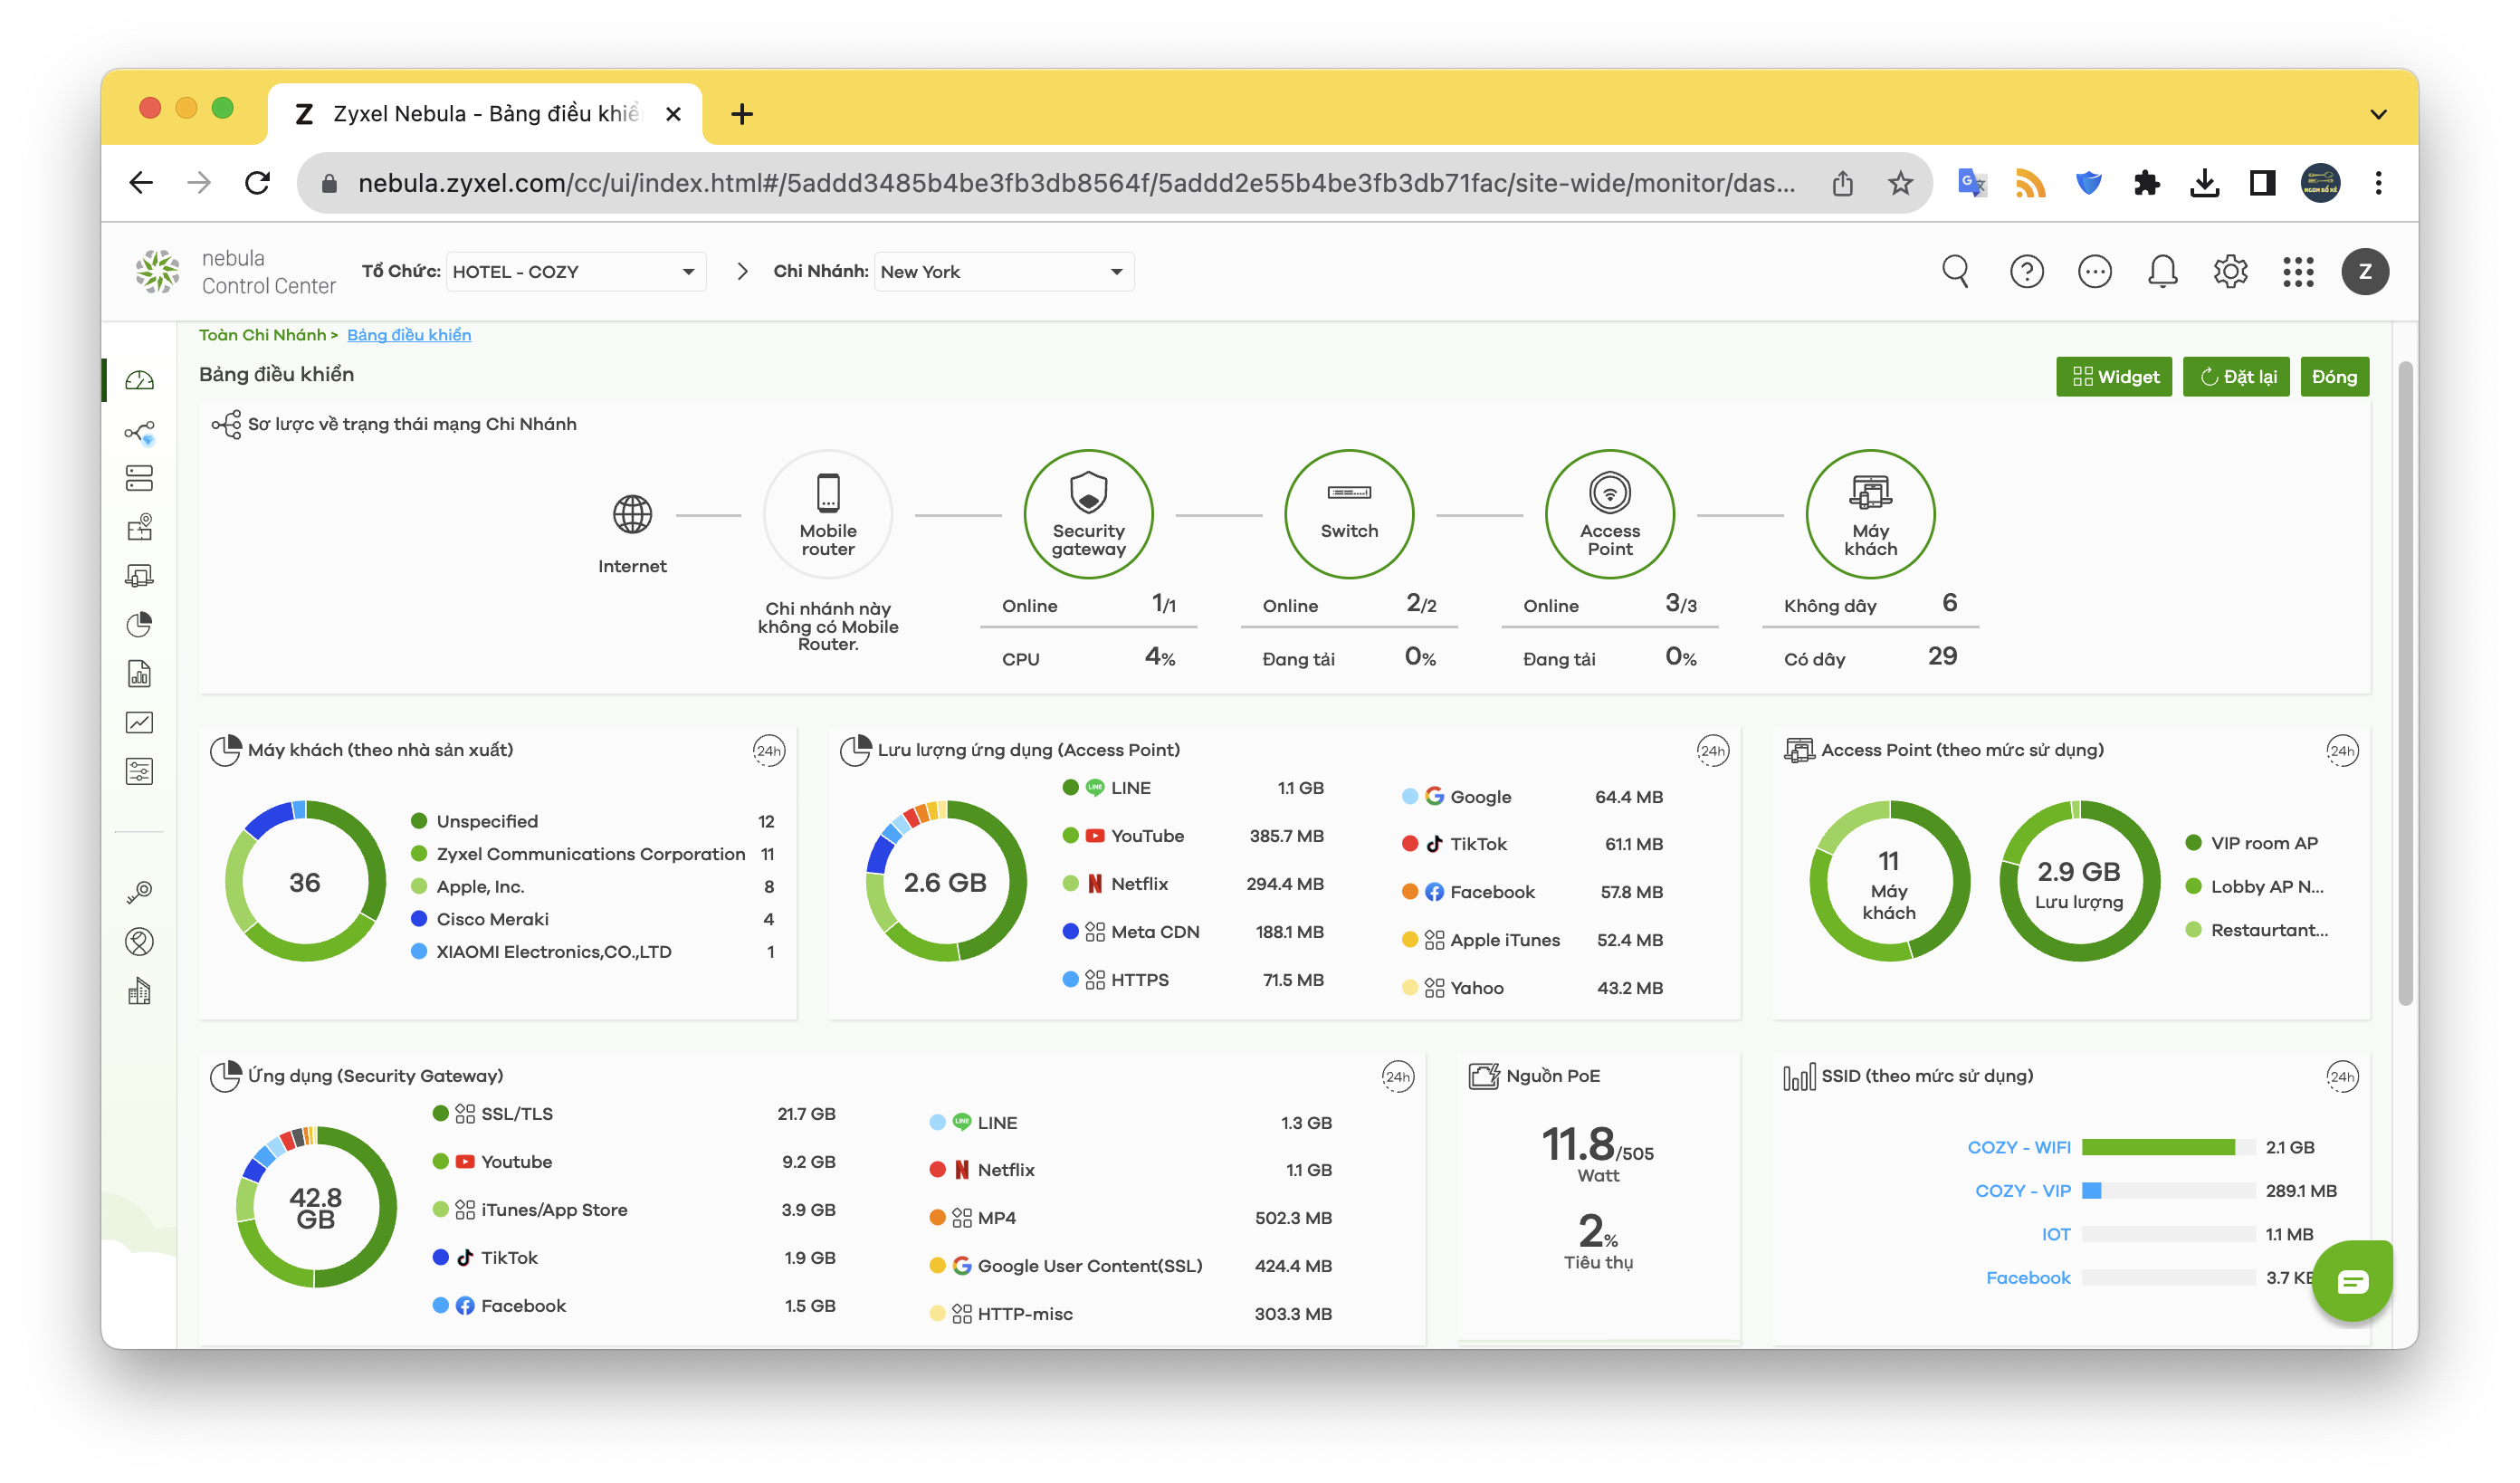Screen dimensions: 2520x1483
Task: Open a new browser tab
Action: click(x=741, y=114)
